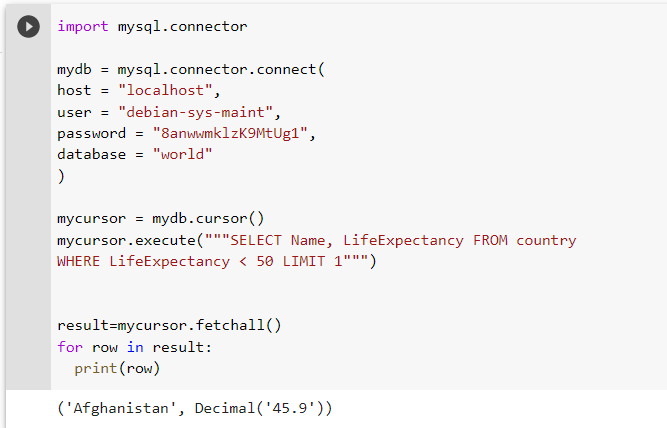667x428 pixels.
Task: Click the LifeExpectancy FROM country text
Action: coord(459,240)
